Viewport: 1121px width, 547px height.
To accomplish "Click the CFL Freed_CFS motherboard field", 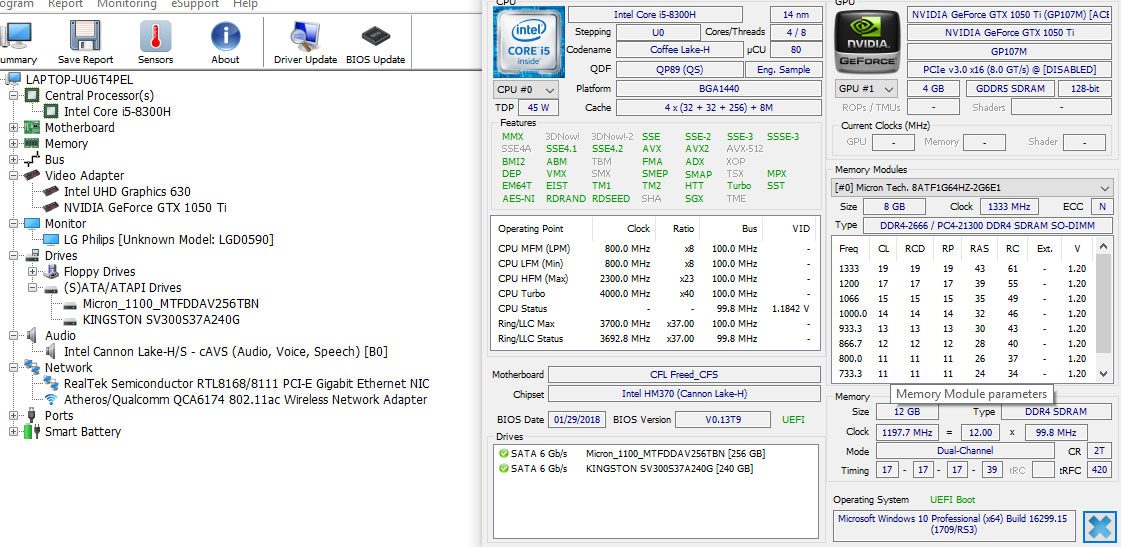I will pyautogui.click(x=684, y=375).
